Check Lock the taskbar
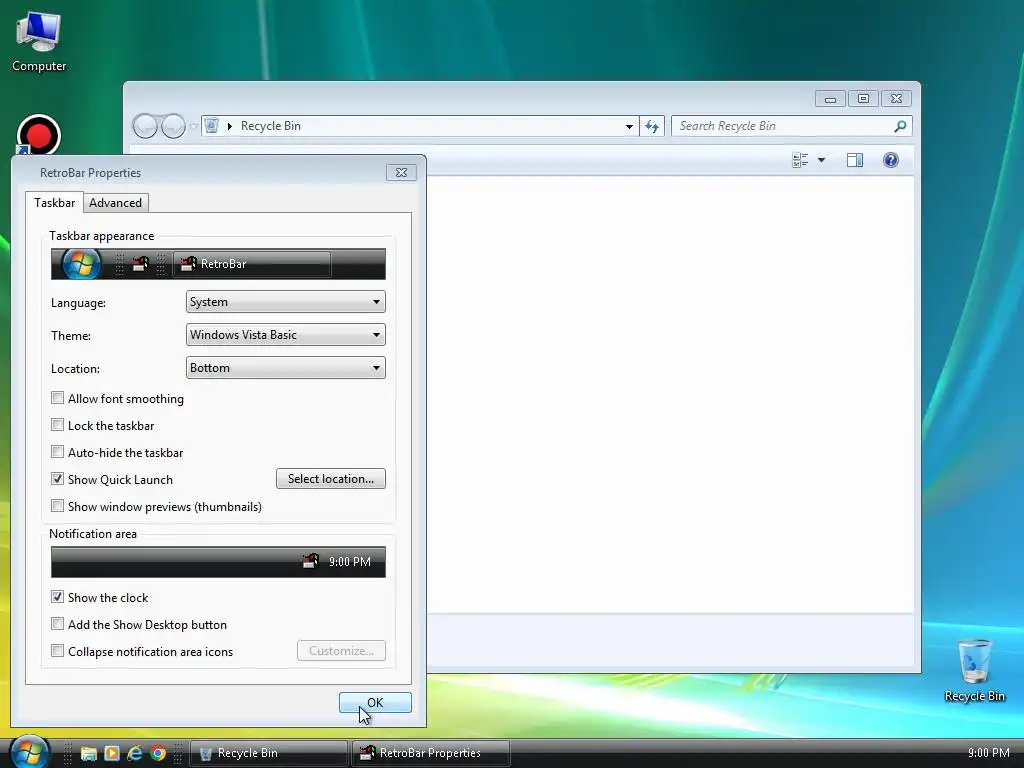The width and height of the screenshot is (1024, 768). (x=57, y=425)
